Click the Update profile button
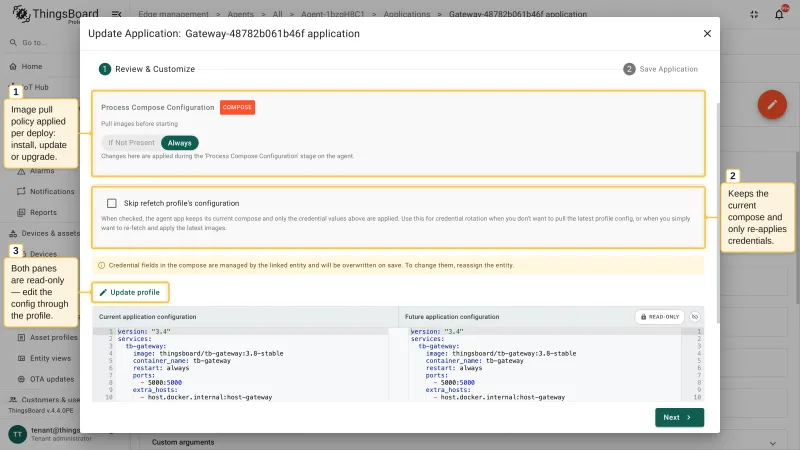 (x=130, y=292)
